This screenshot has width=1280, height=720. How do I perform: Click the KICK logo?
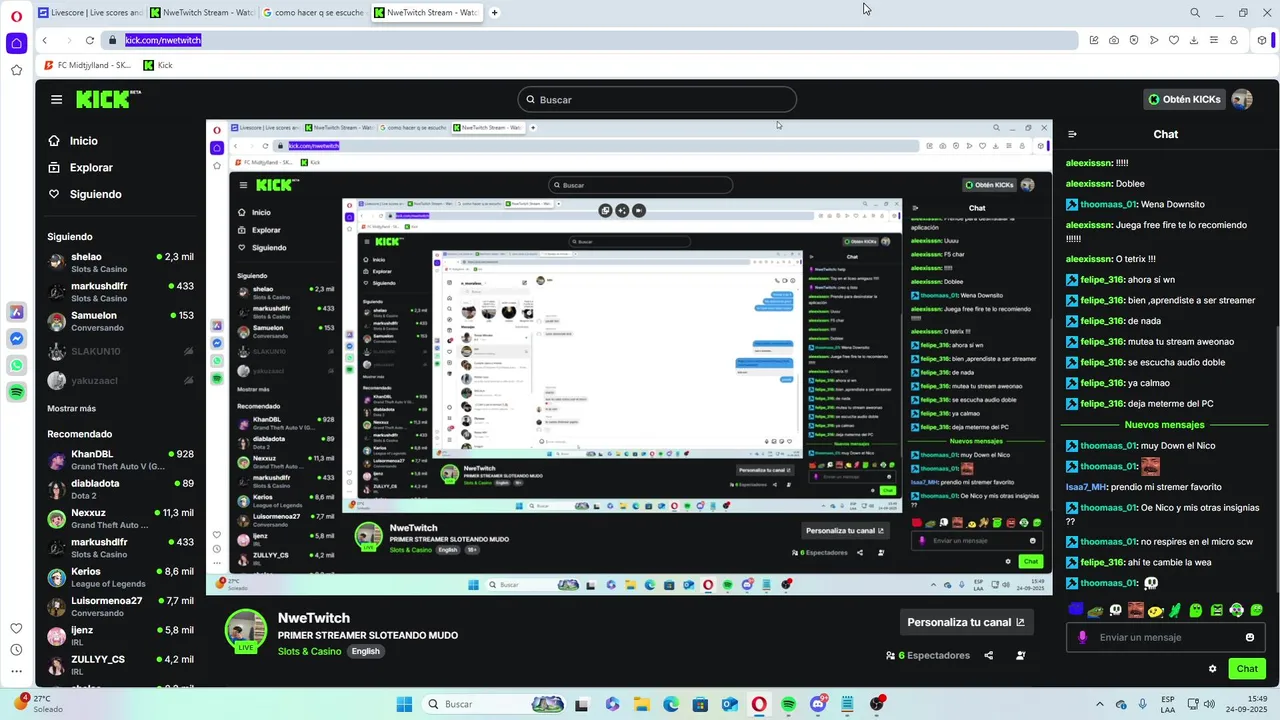click(108, 99)
